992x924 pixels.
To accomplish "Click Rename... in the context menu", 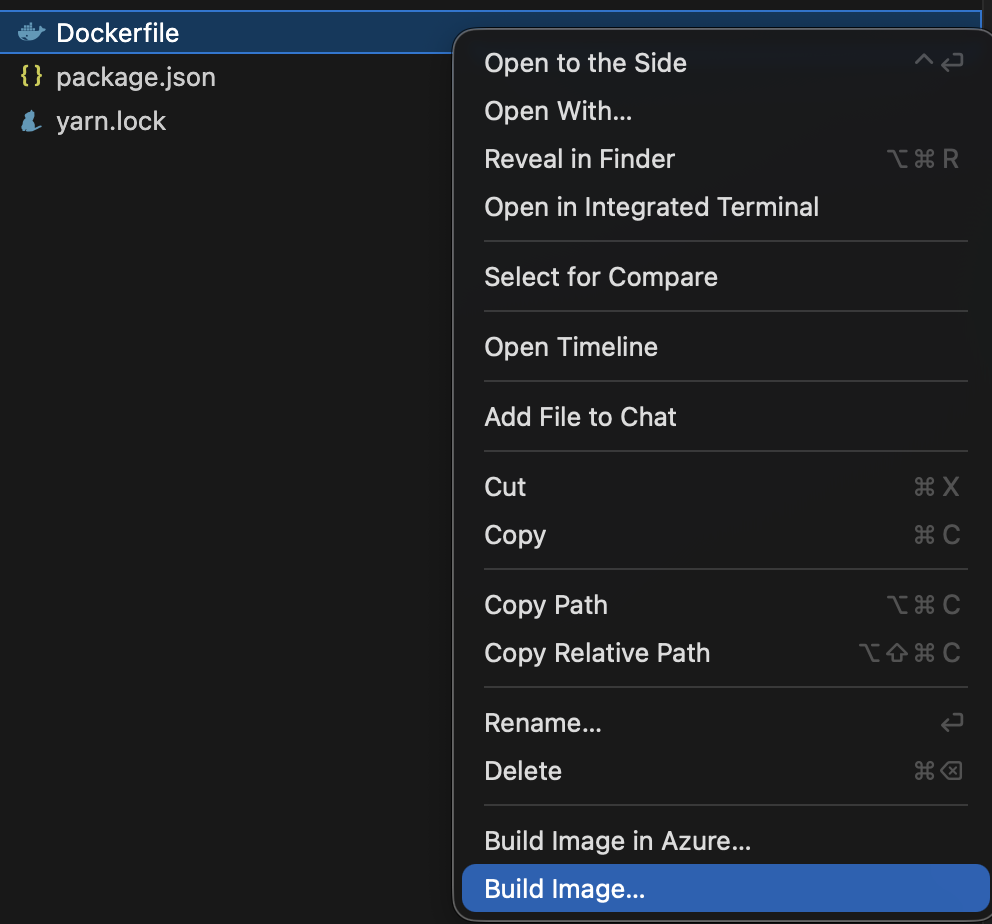I will [x=542, y=723].
